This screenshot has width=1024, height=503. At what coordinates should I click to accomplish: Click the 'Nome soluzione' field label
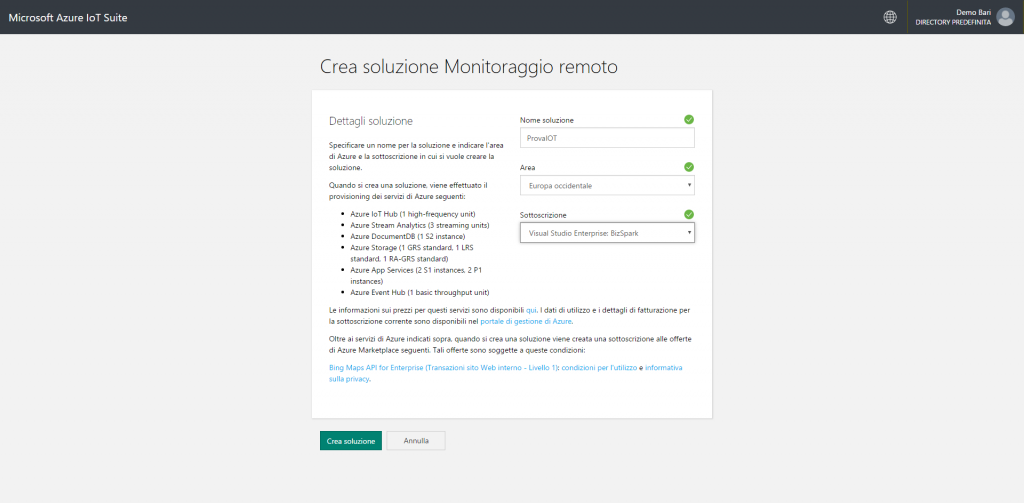click(547, 120)
